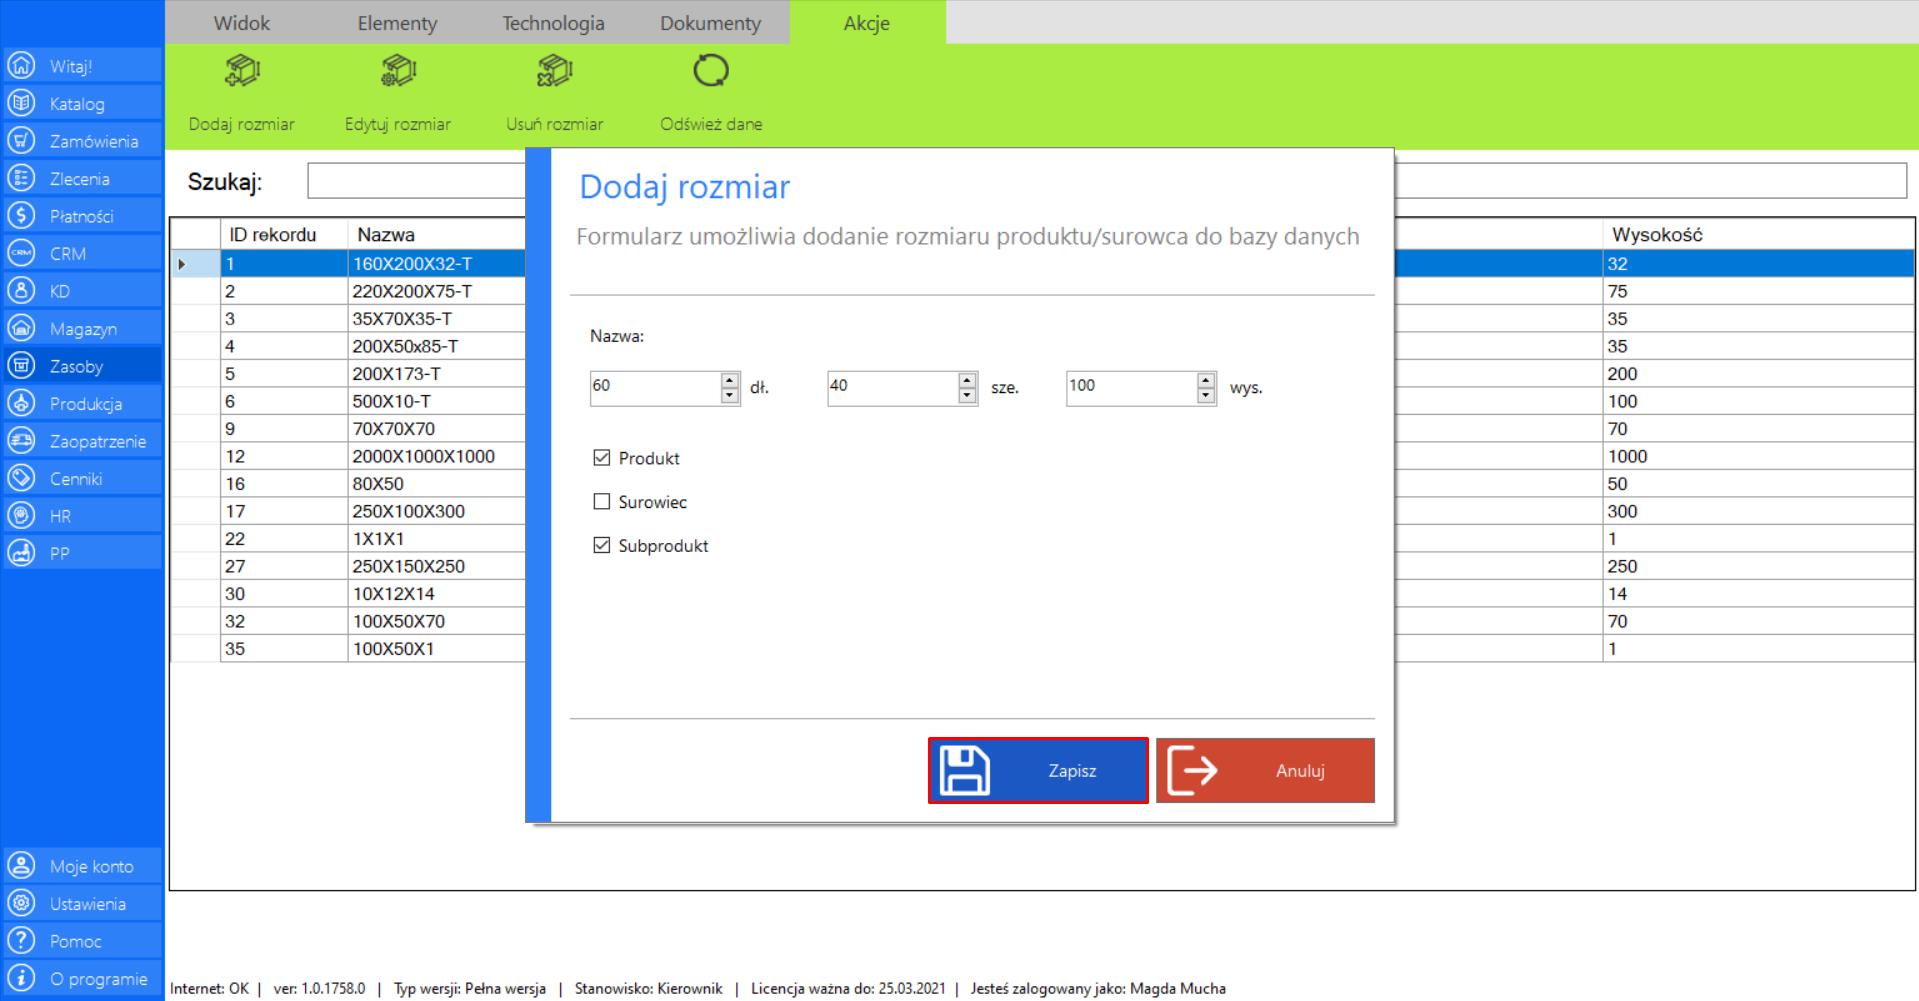1919x1001 pixels.
Task: Increase the dł. length value with up arrow
Action: click(729, 380)
